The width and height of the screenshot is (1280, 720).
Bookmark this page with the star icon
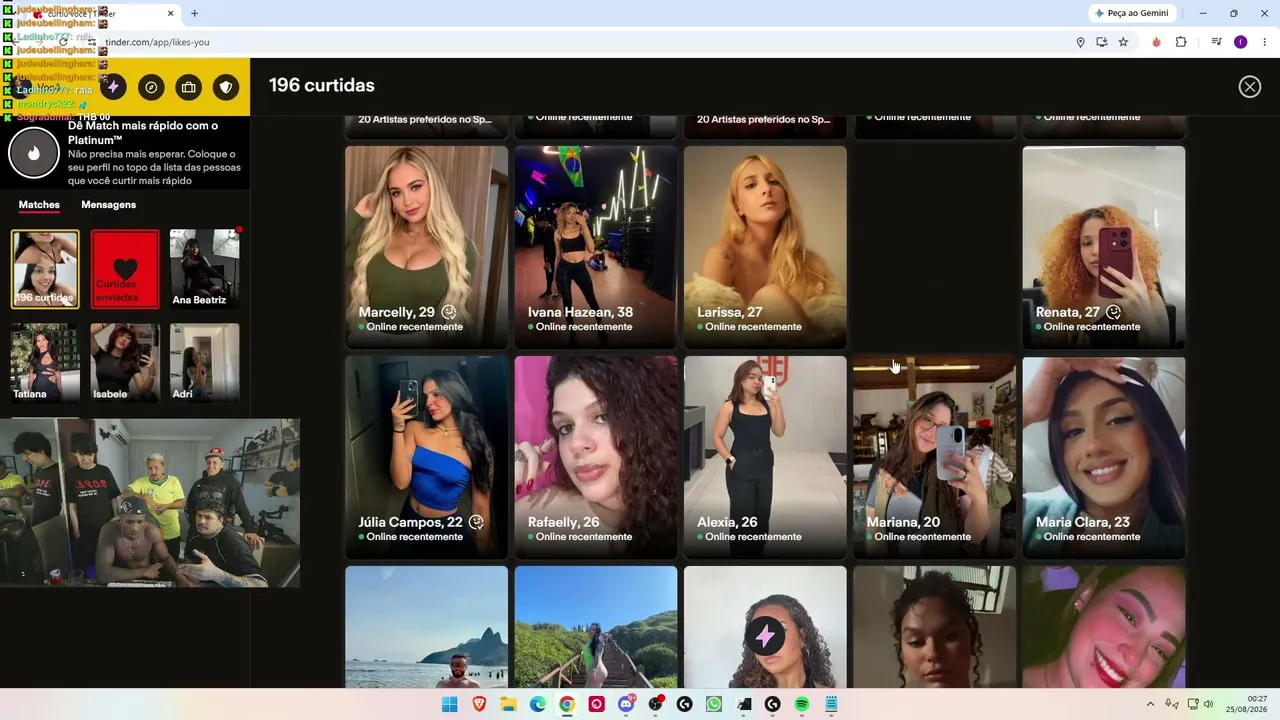[1123, 42]
